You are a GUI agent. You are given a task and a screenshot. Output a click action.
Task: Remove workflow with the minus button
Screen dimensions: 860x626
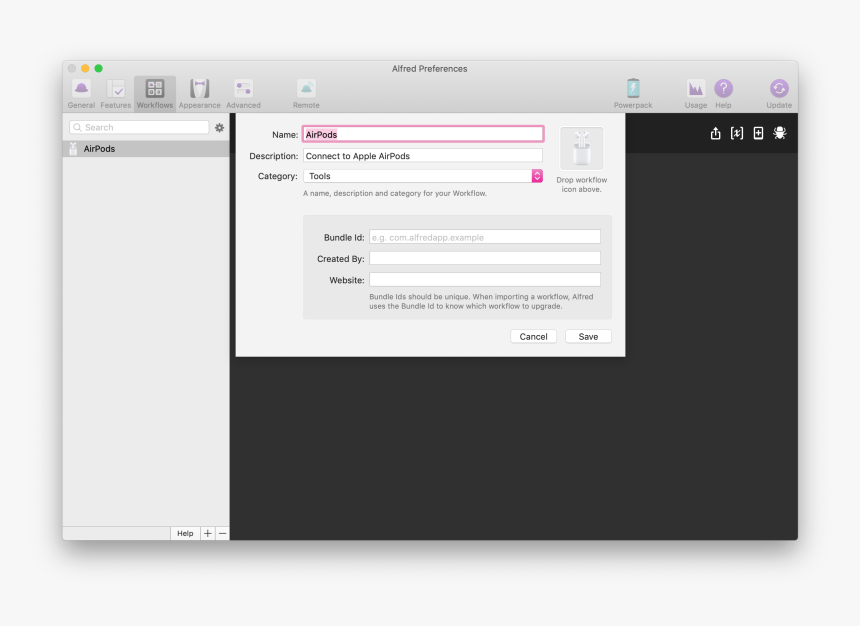[222, 533]
